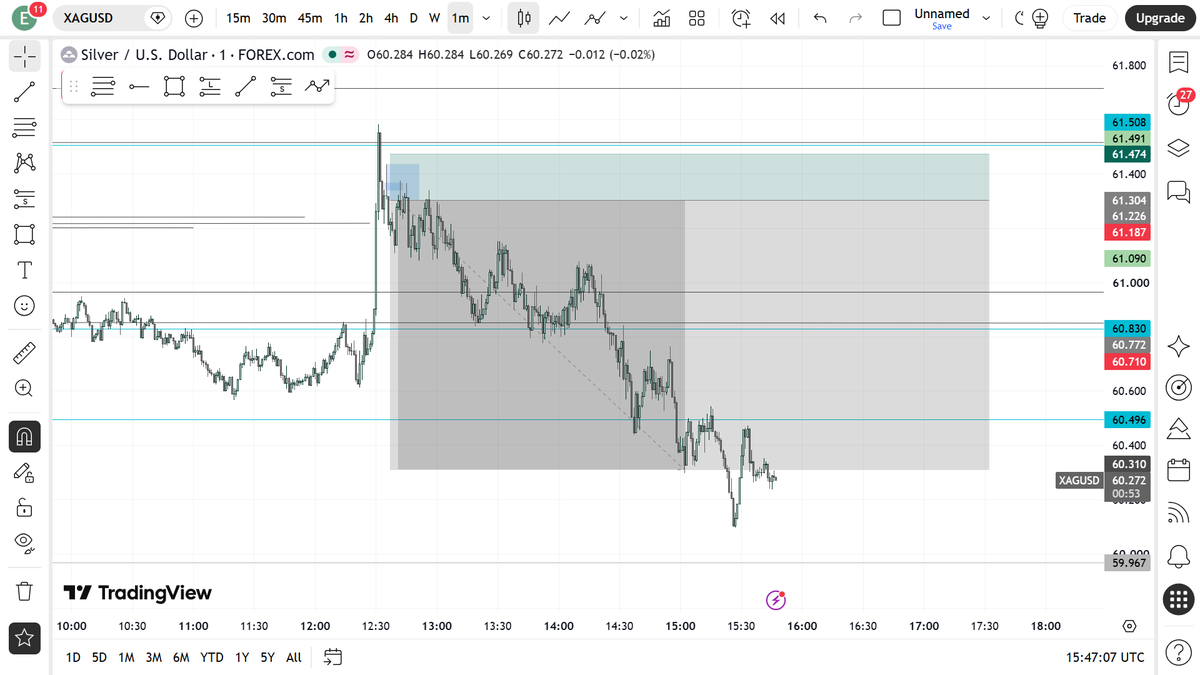Screen dimensions: 1200x675
Task: Open the layout setup square selector
Action: pyautogui.click(x=893, y=18)
